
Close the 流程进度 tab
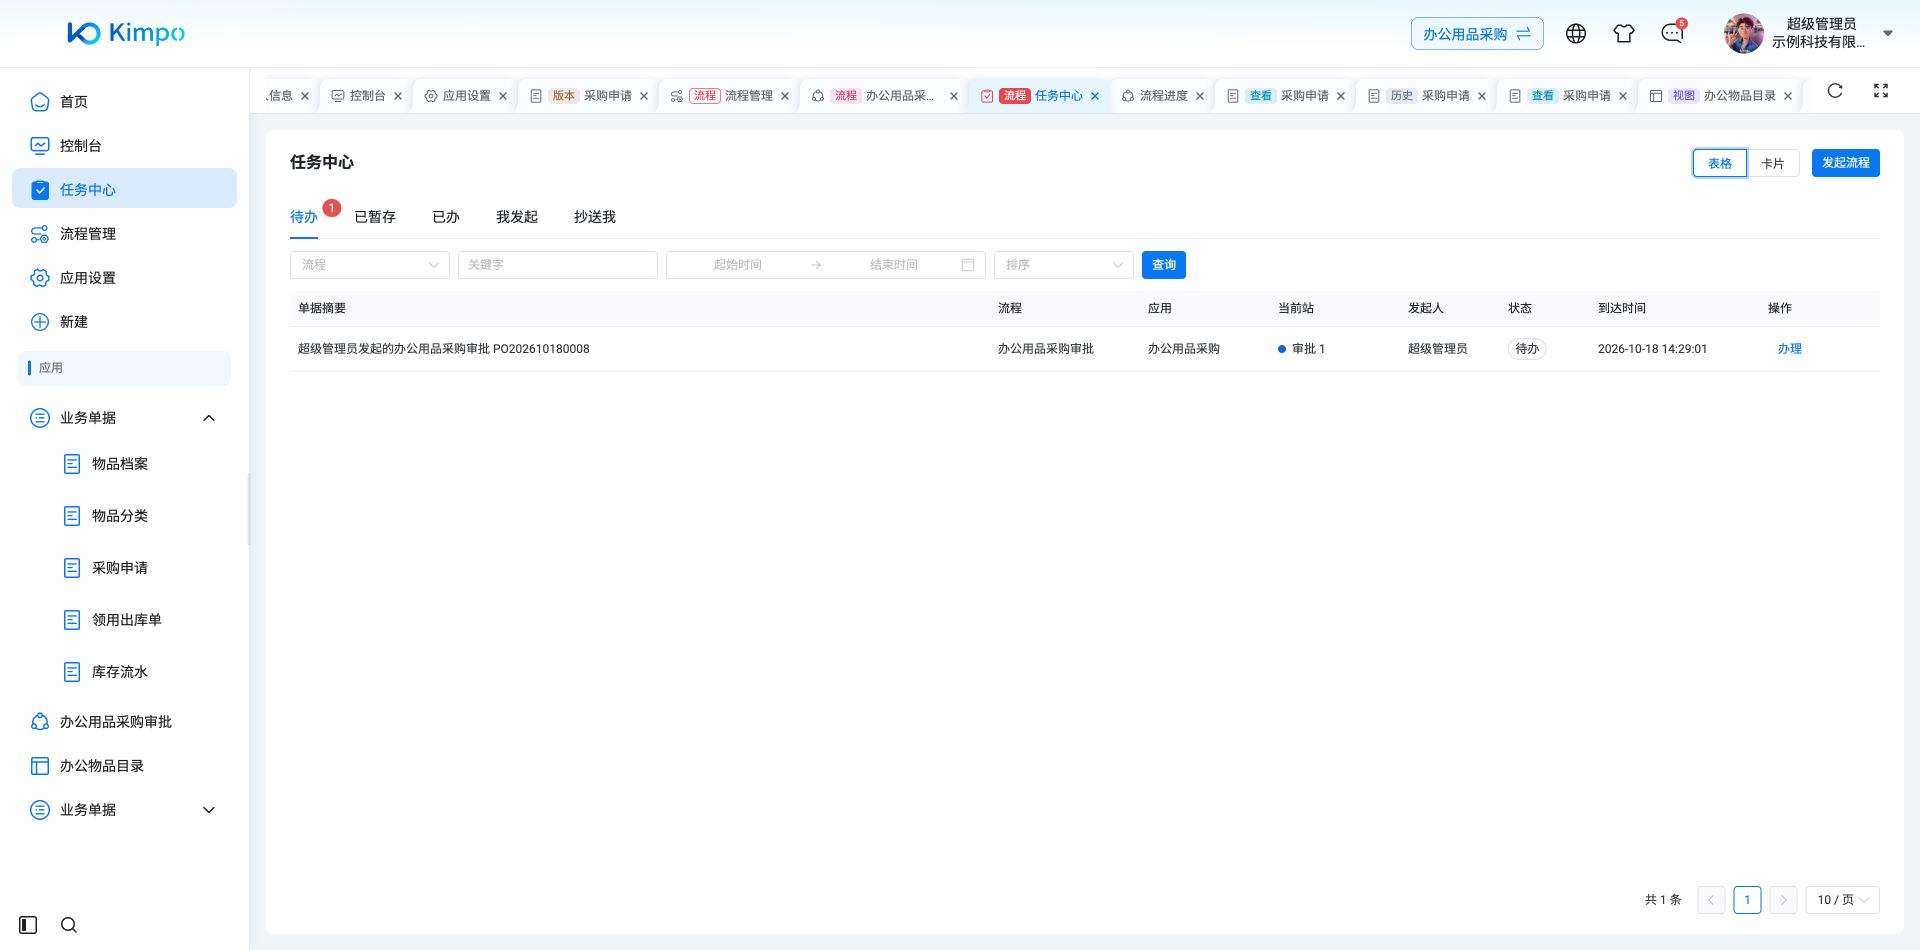pos(1200,96)
